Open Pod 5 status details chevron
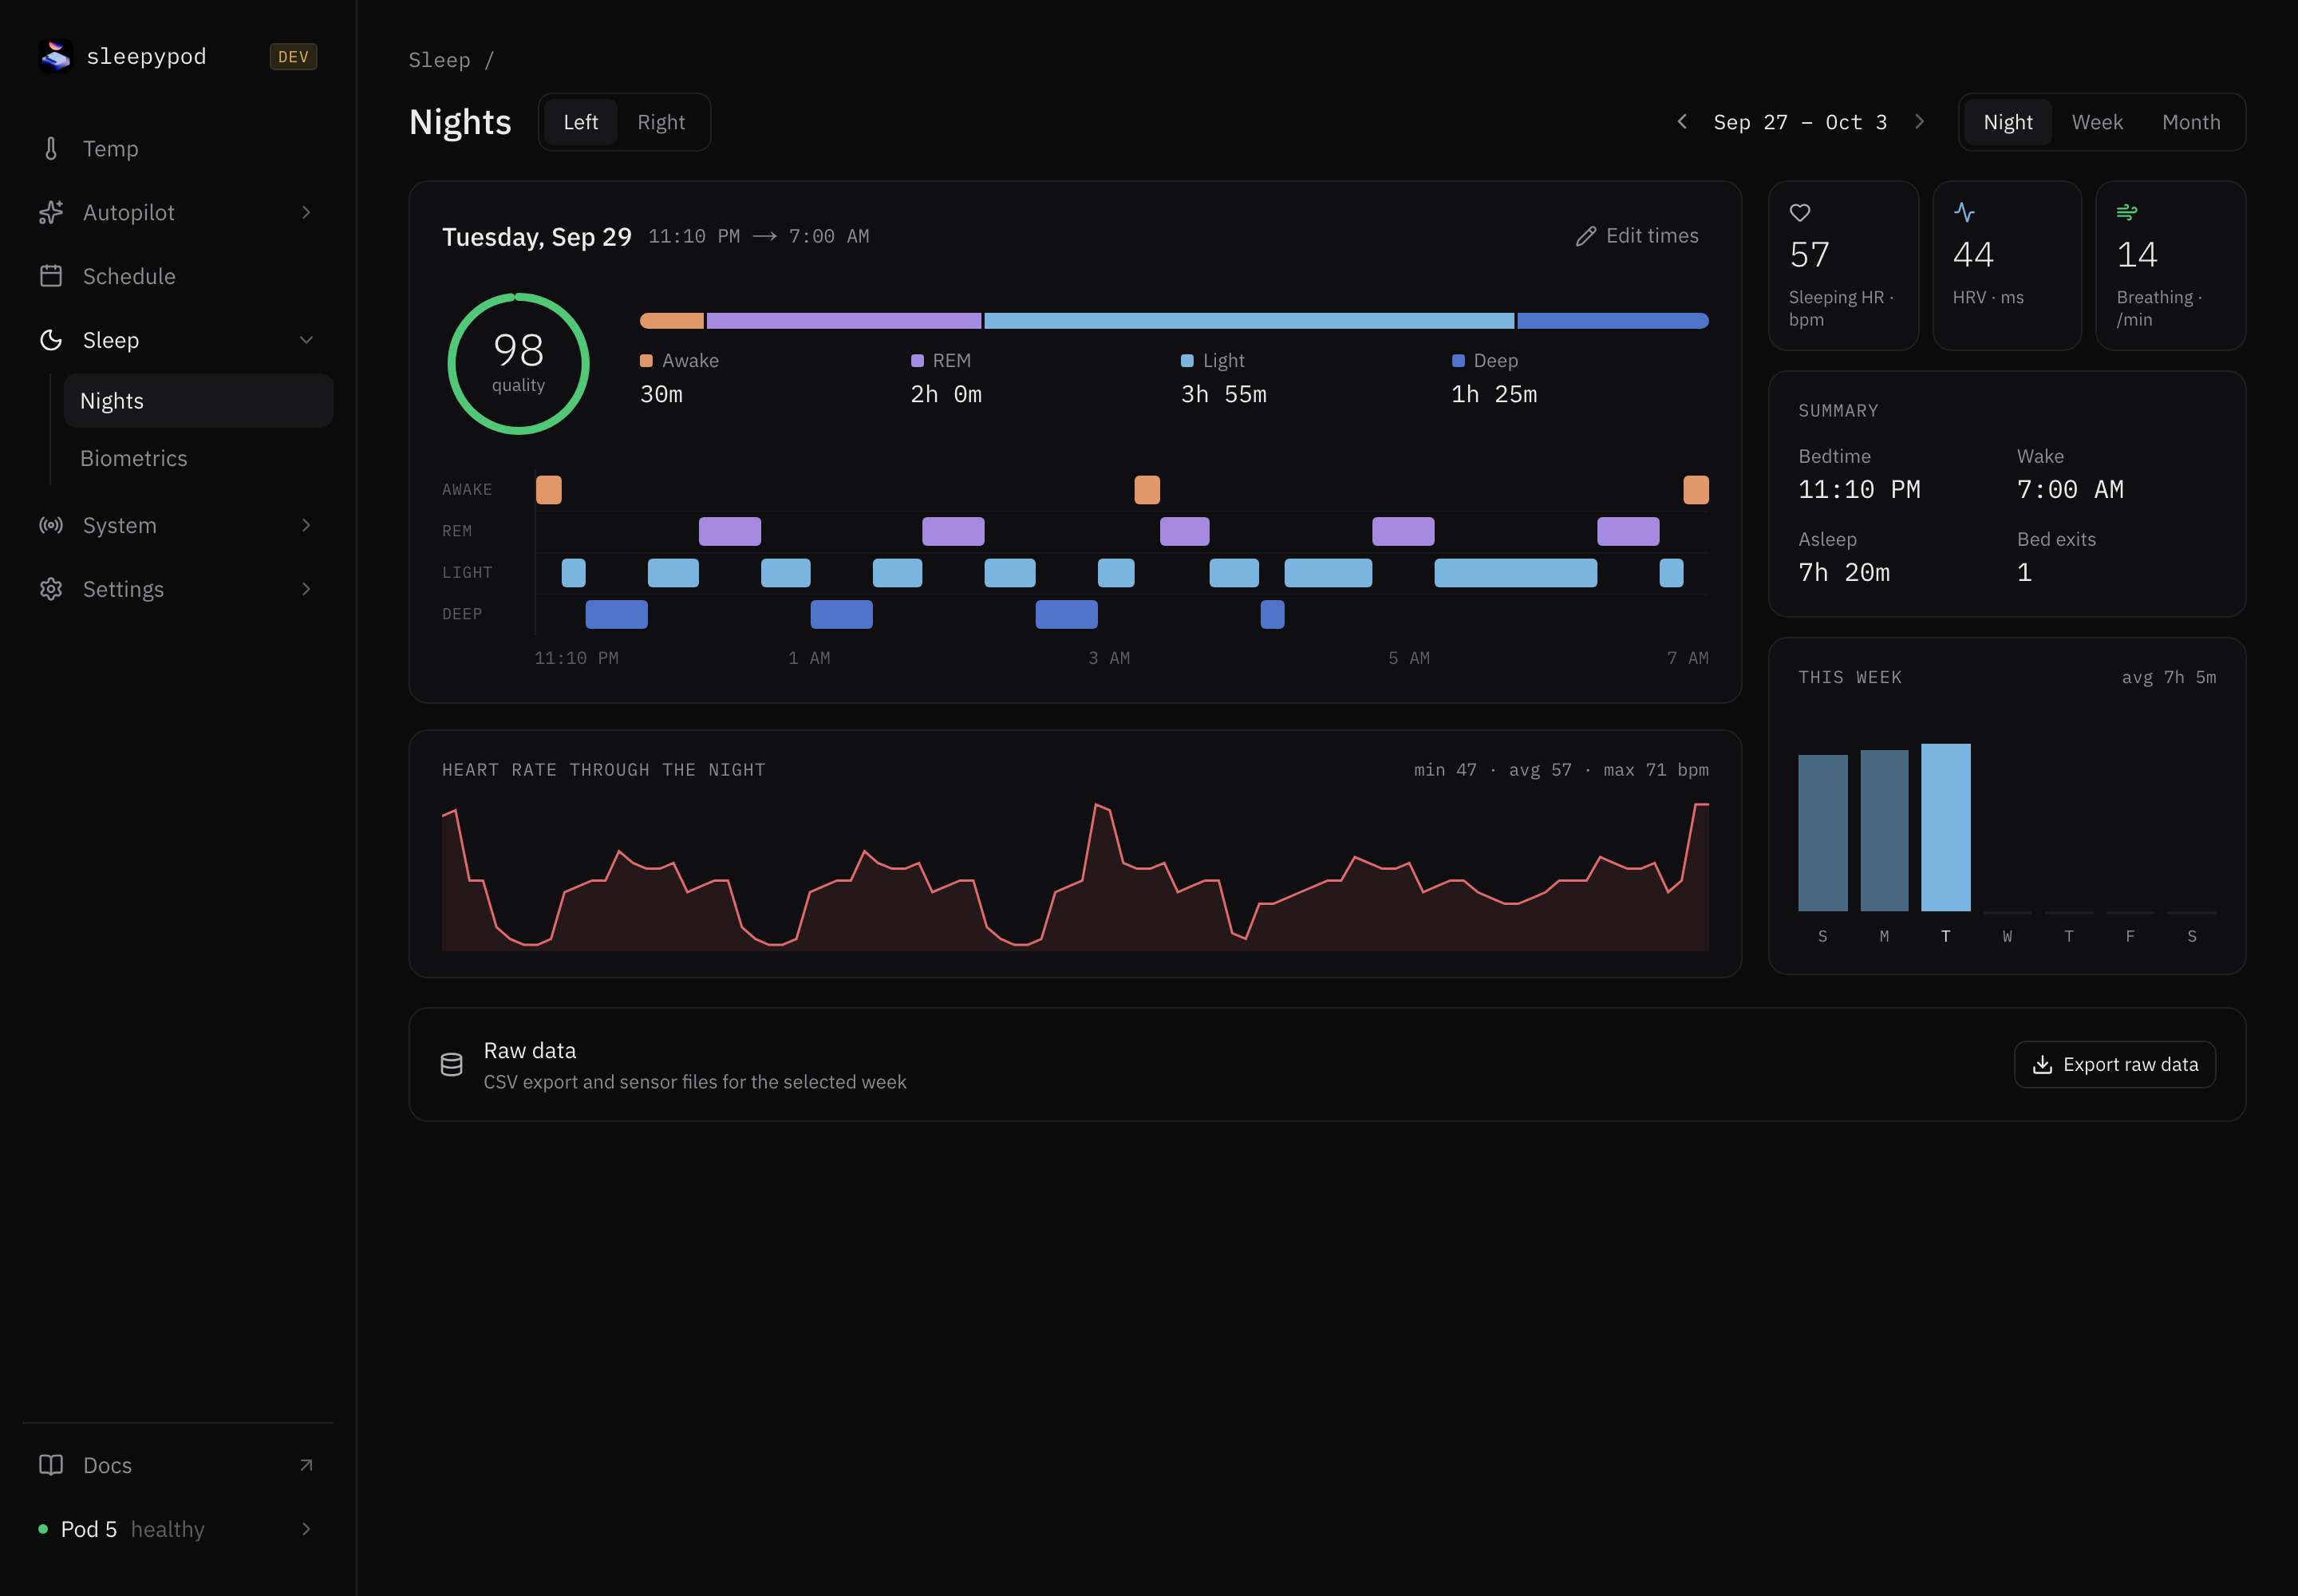The height and width of the screenshot is (1596, 2298). click(306, 1529)
